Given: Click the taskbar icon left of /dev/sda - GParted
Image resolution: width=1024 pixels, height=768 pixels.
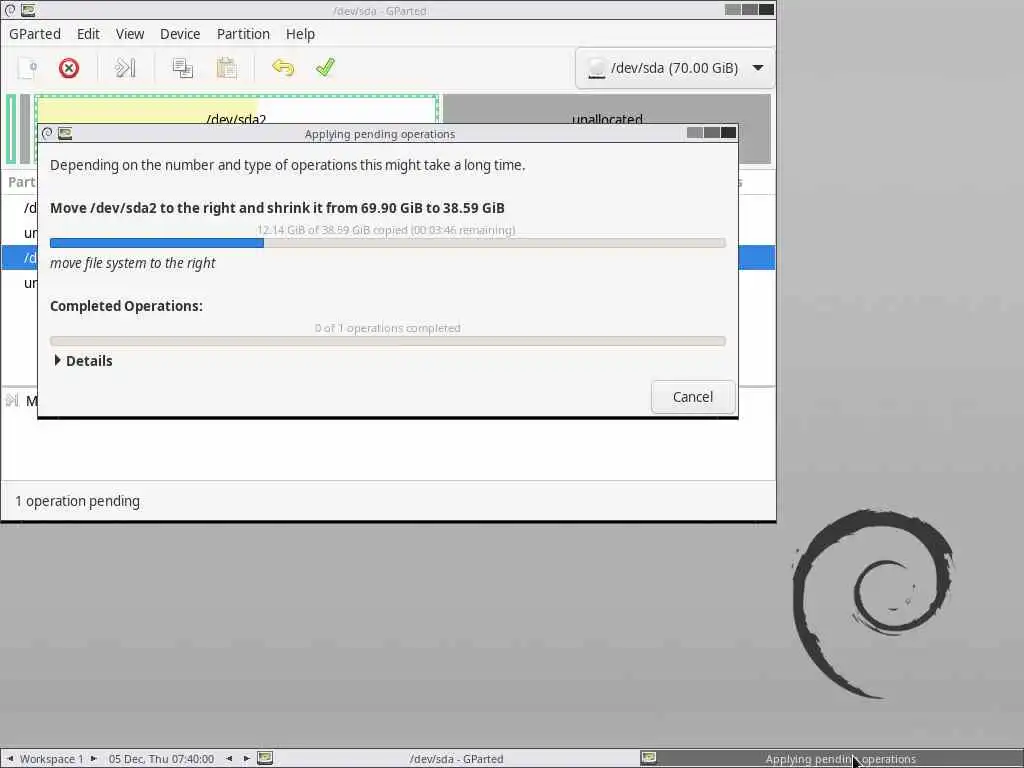Looking at the screenshot, I should [x=264, y=758].
